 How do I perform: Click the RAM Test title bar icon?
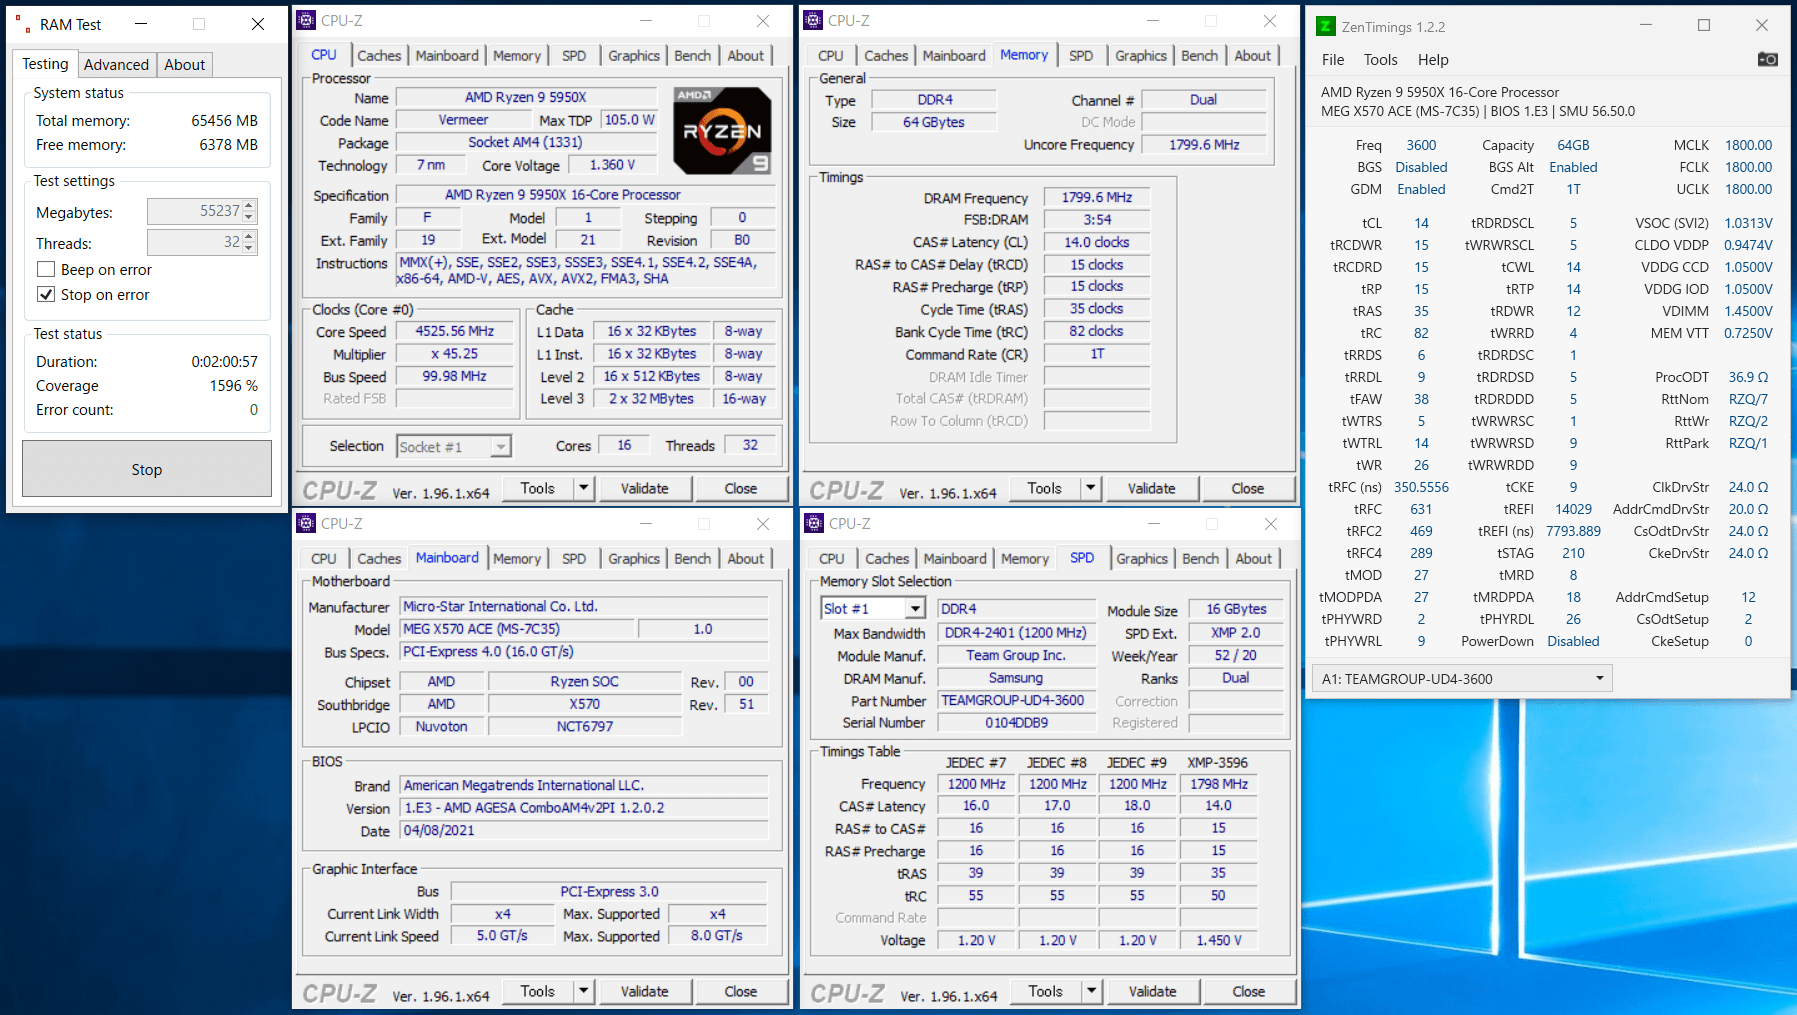(23, 24)
